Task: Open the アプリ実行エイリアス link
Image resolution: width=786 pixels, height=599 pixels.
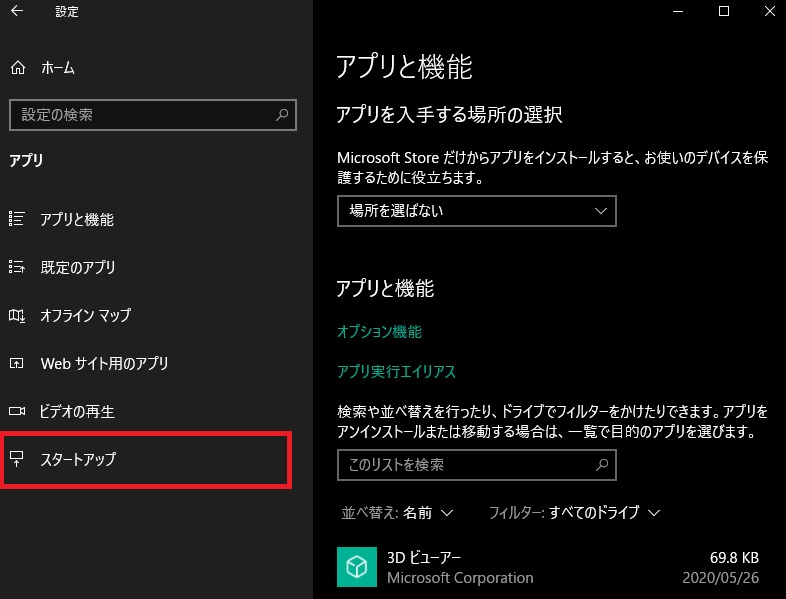Action: (397, 371)
